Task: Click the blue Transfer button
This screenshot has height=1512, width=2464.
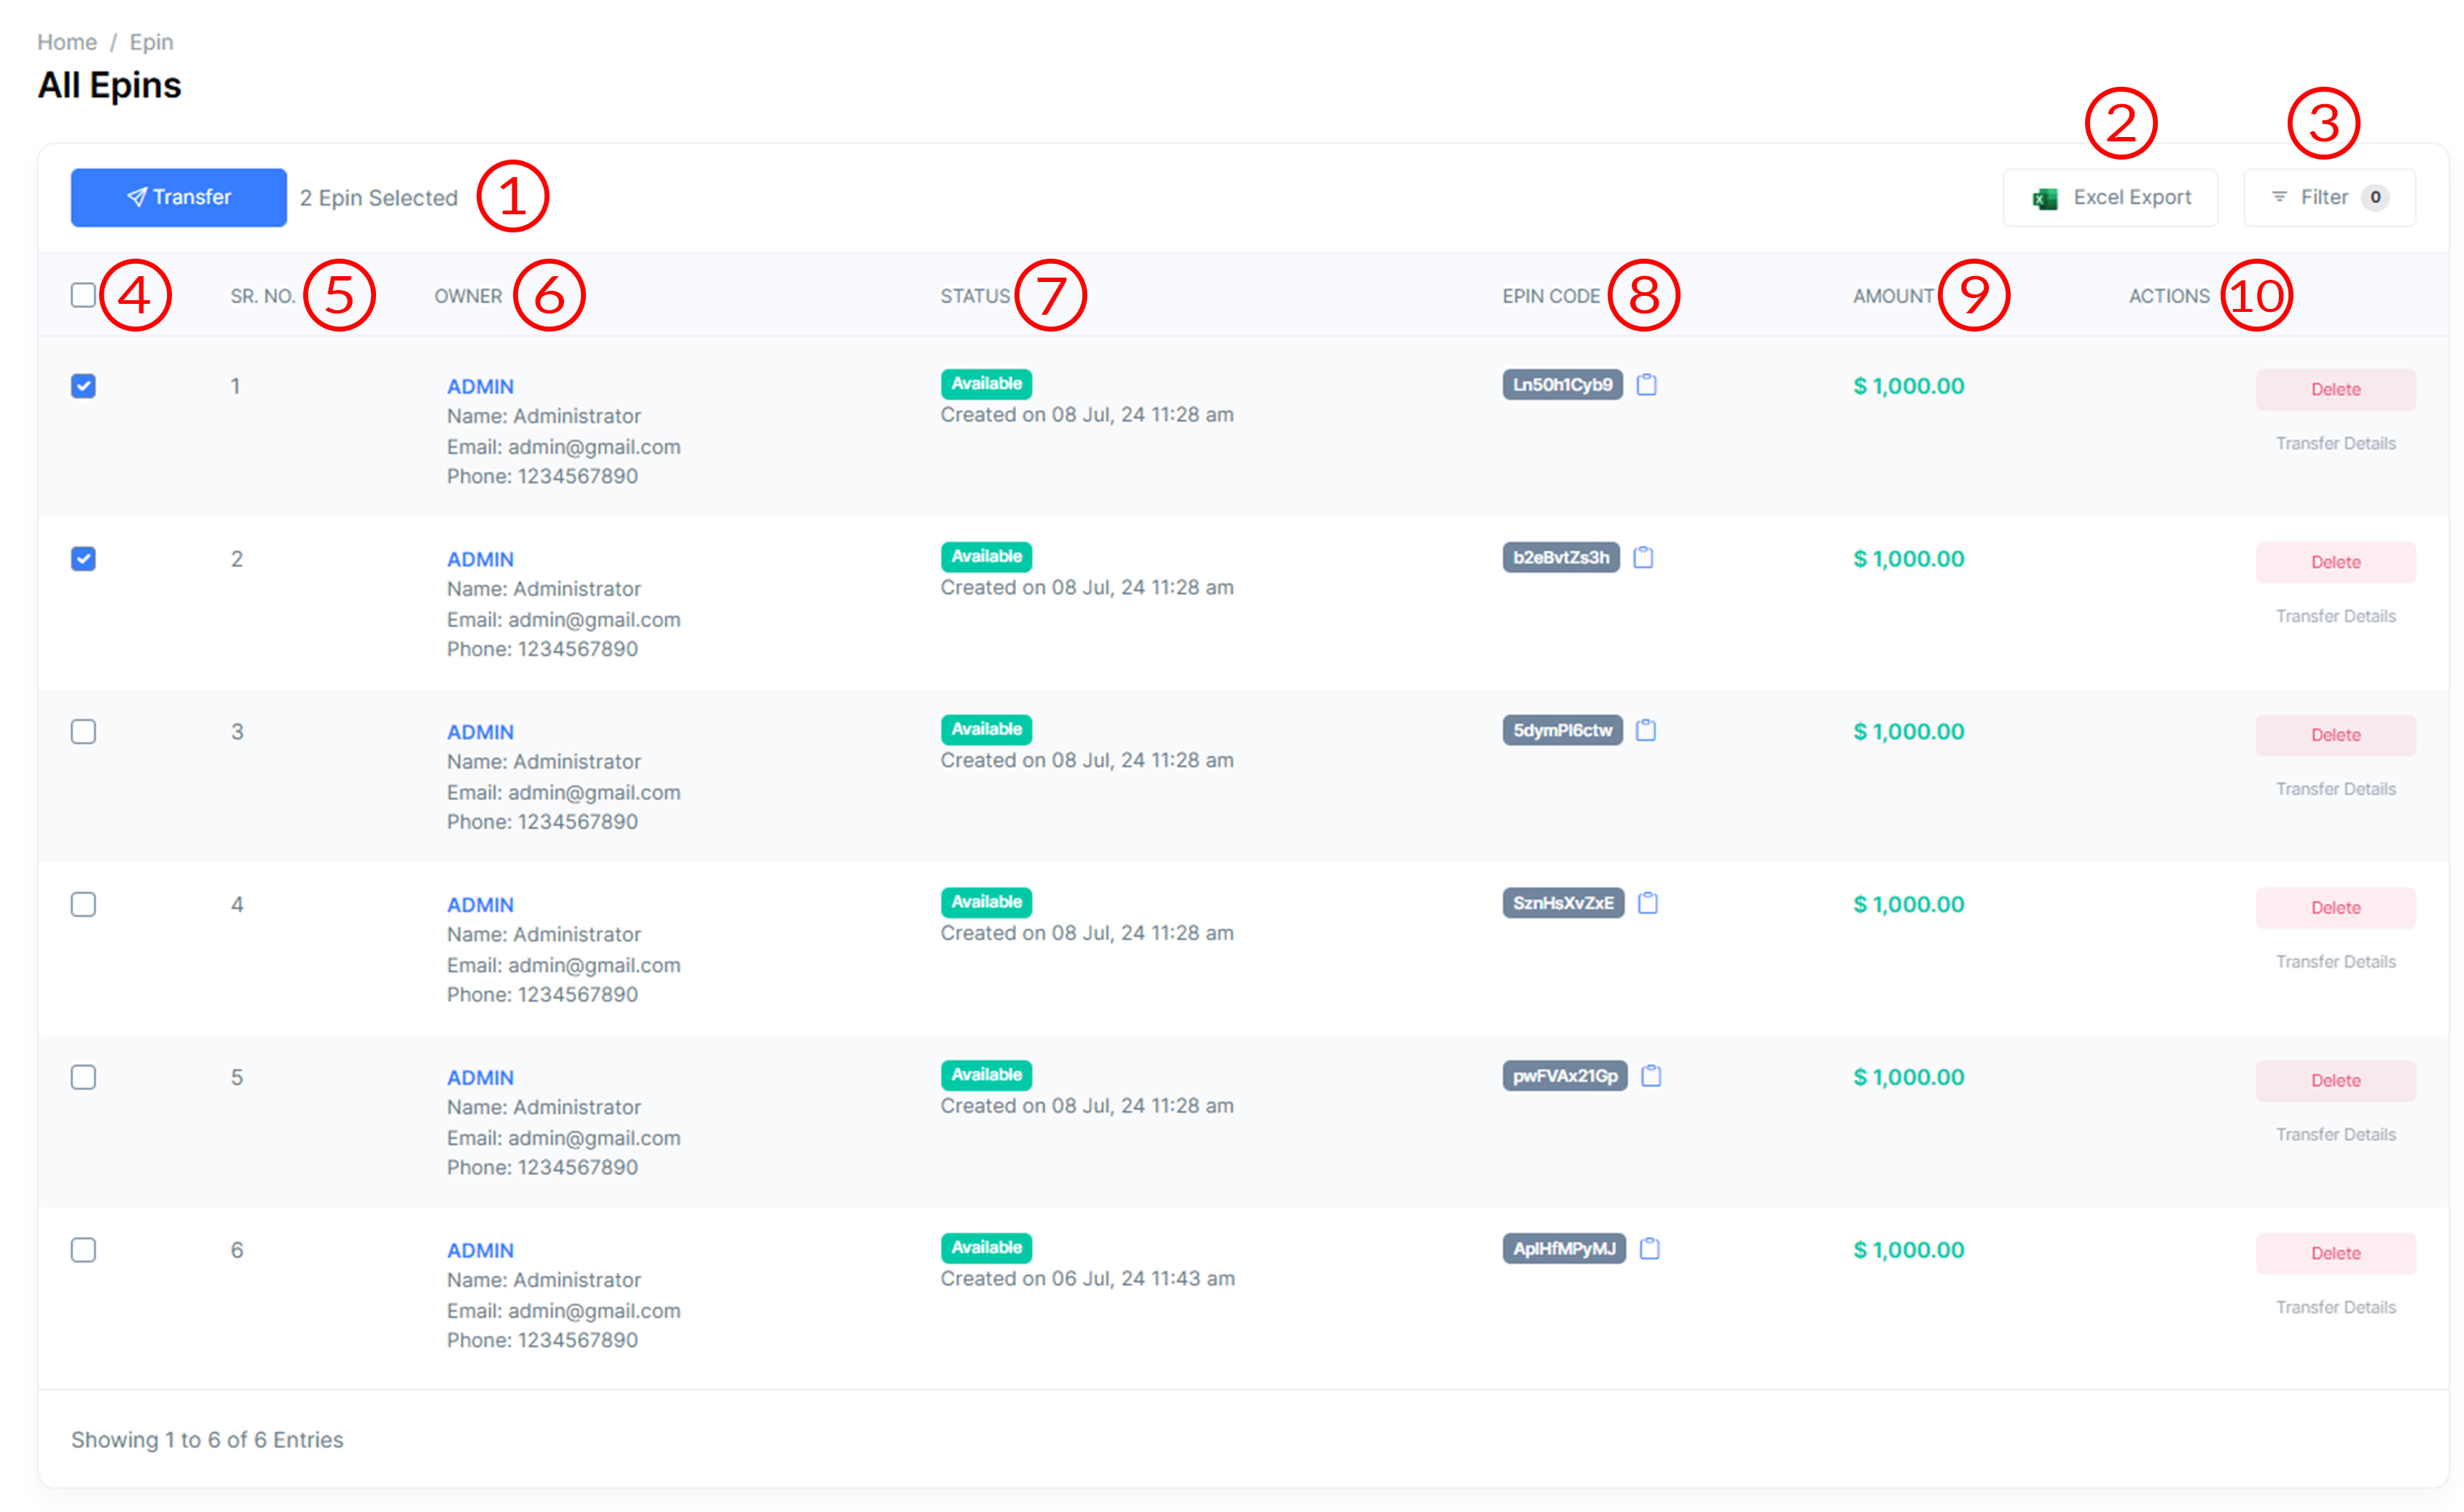Action: 178,198
